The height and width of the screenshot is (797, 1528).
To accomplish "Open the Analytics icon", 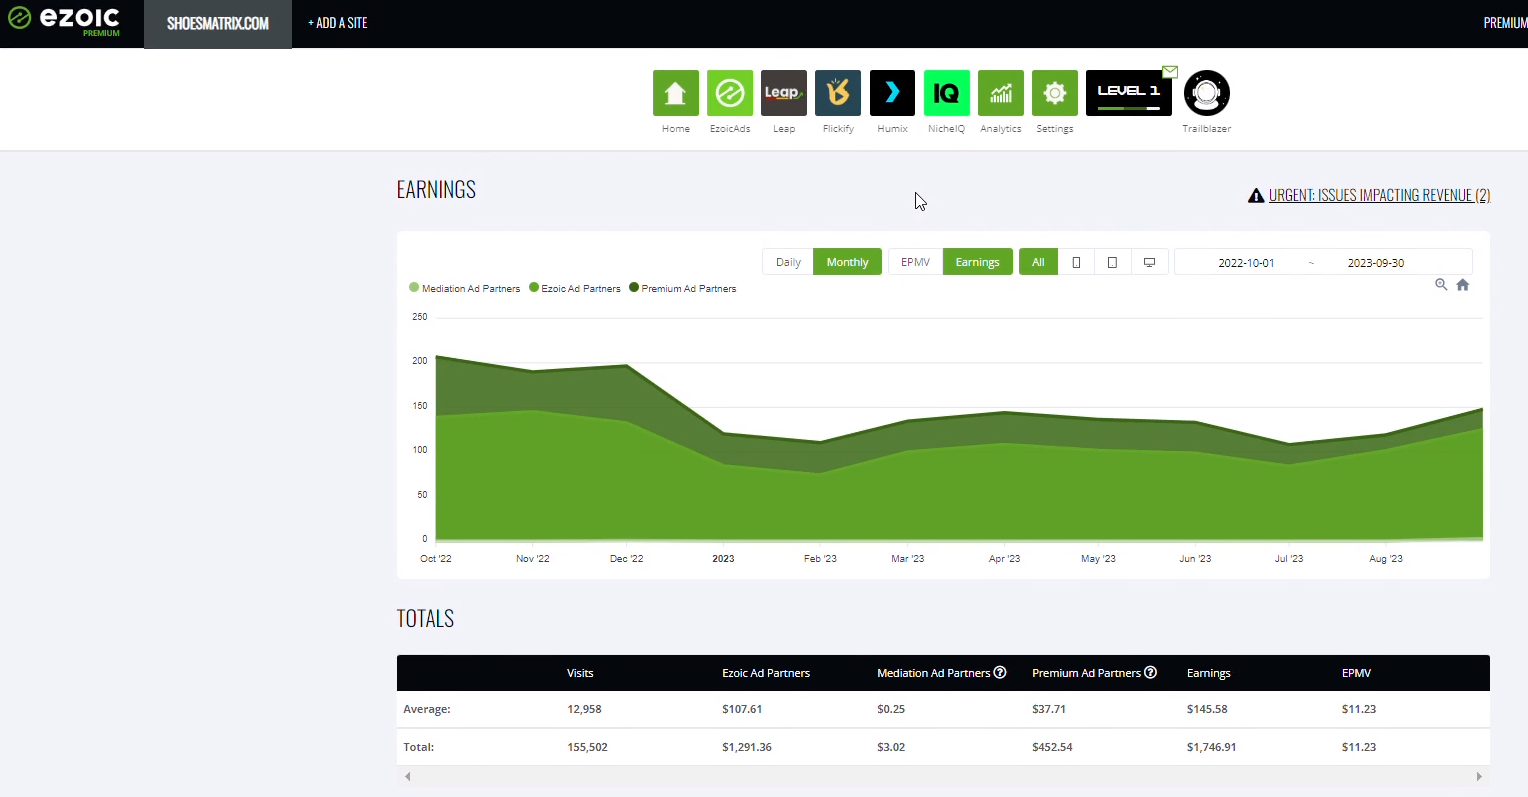I will coord(1001,93).
